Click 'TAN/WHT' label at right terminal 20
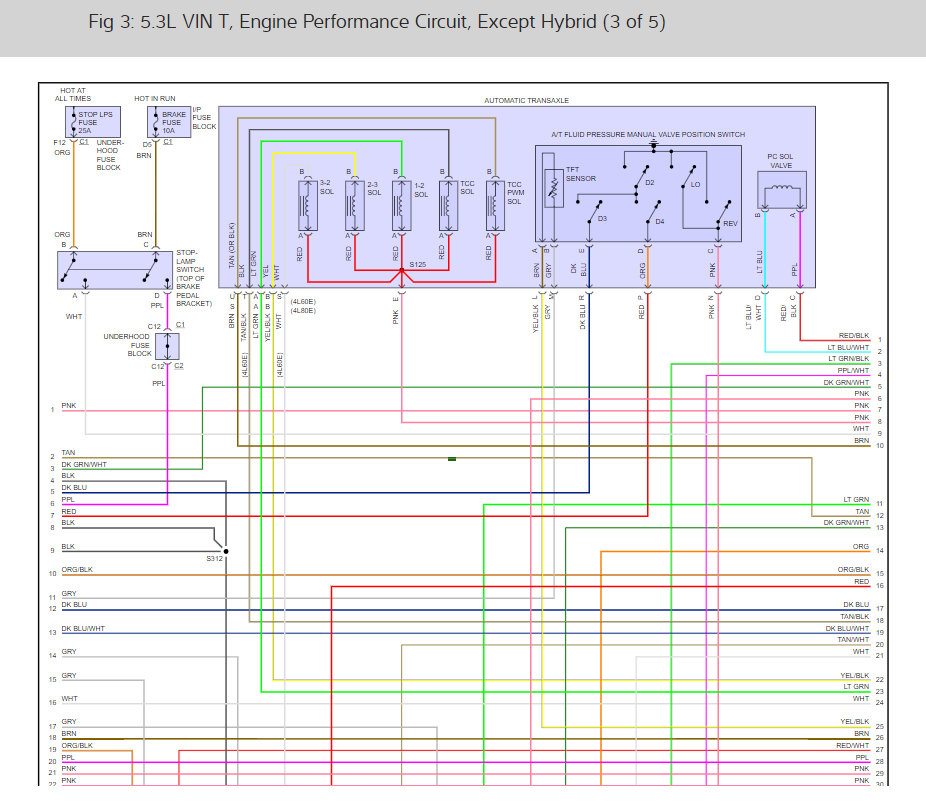This screenshot has width=926, height=811. point(853,640)
